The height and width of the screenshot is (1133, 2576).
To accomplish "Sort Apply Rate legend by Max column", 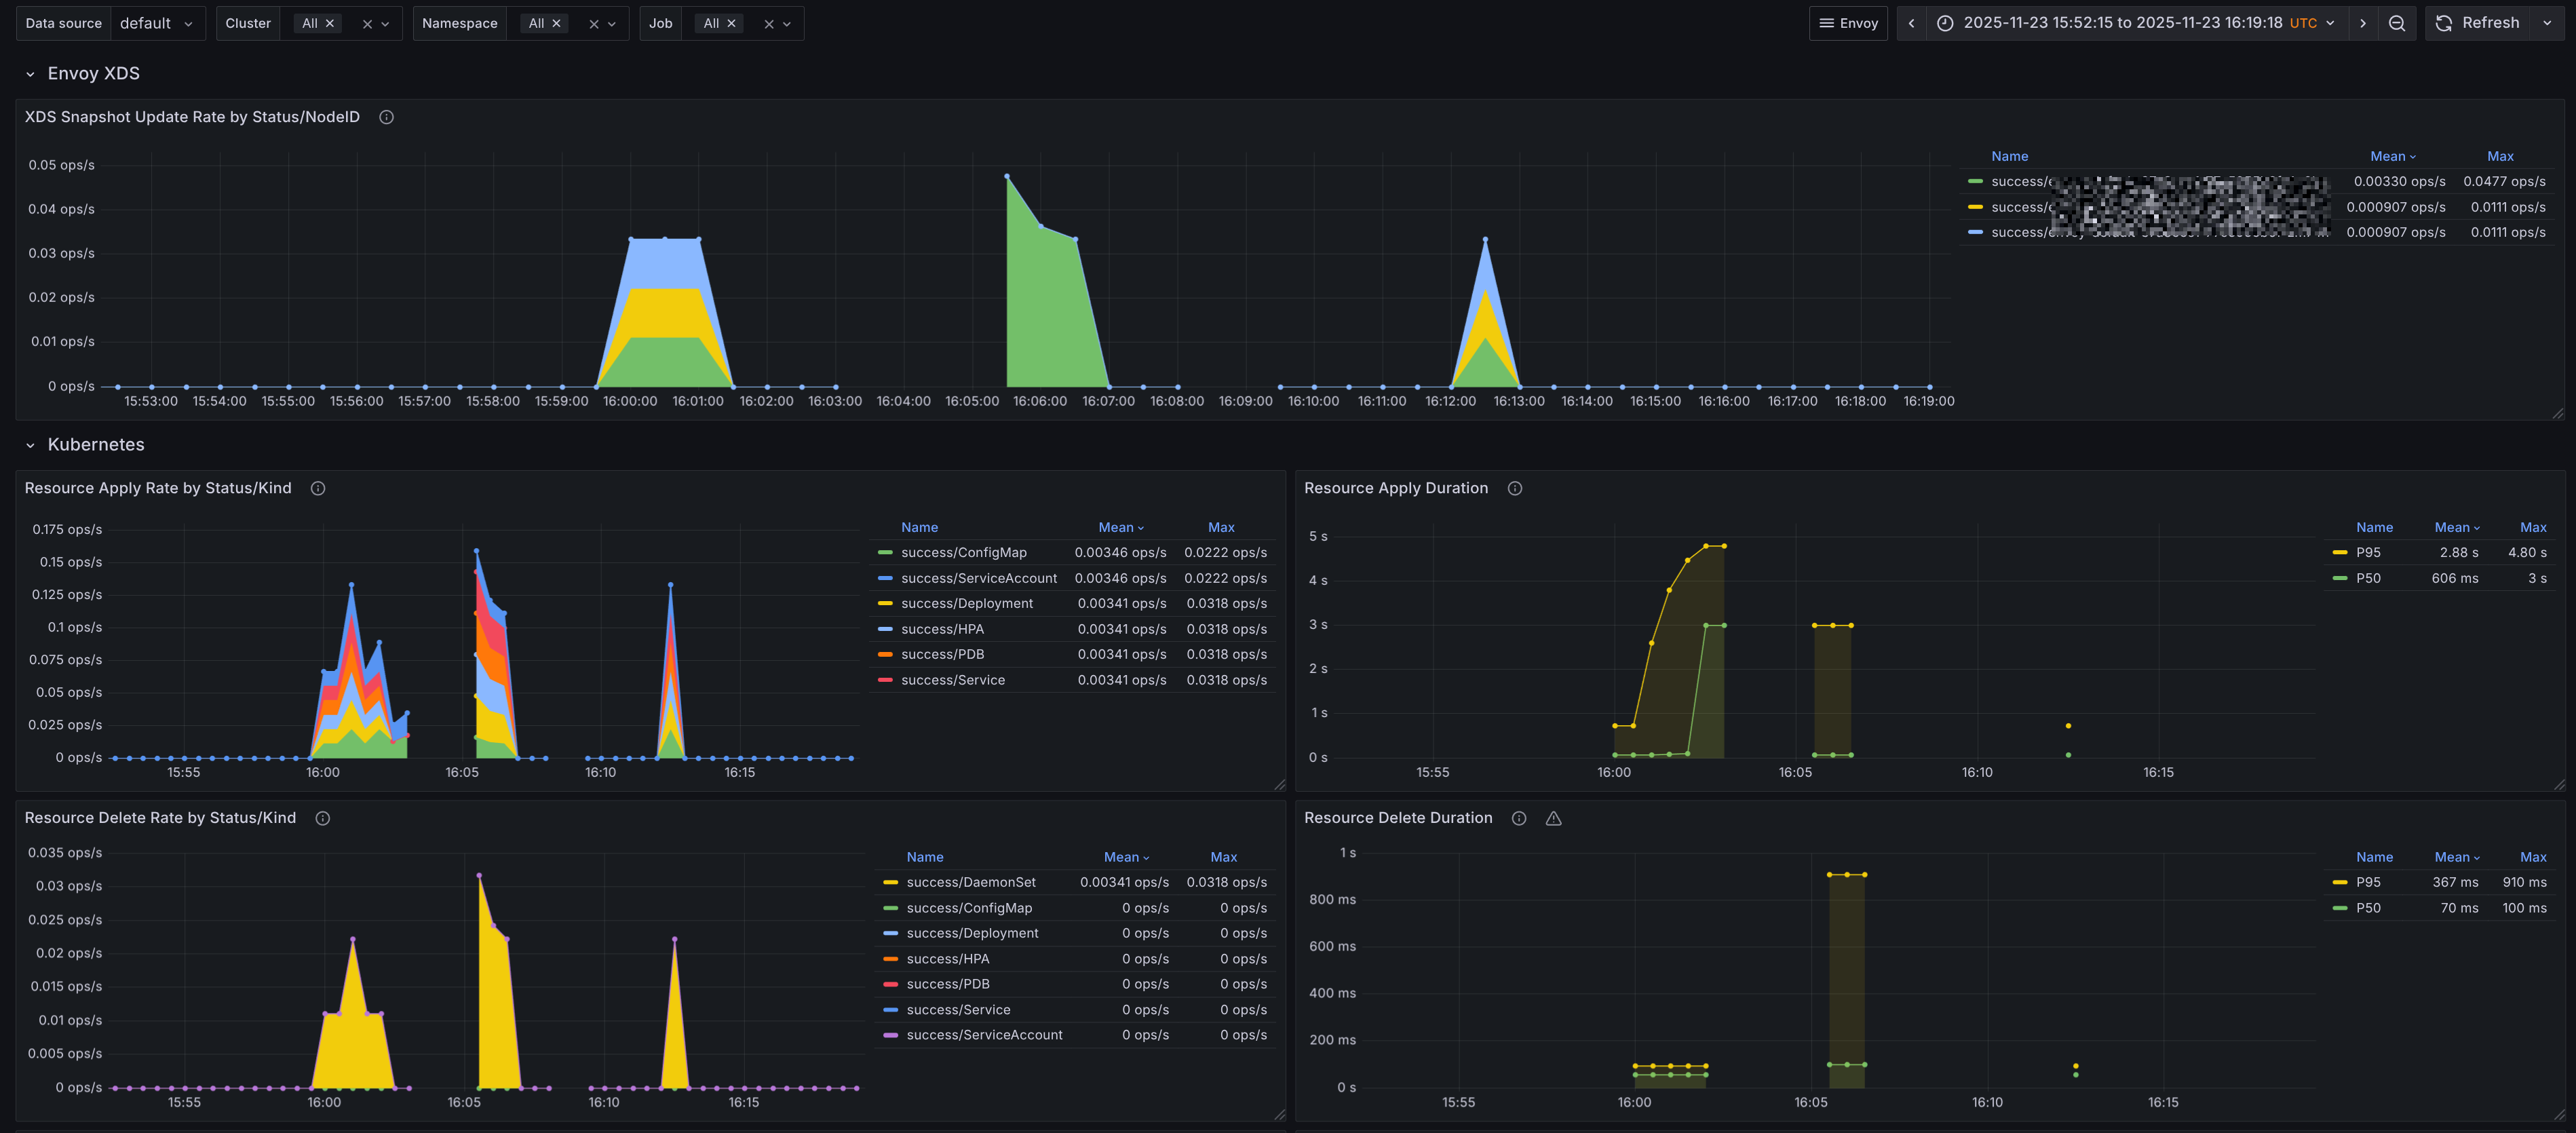I will pyautogui.click(x=1220, y=527).
